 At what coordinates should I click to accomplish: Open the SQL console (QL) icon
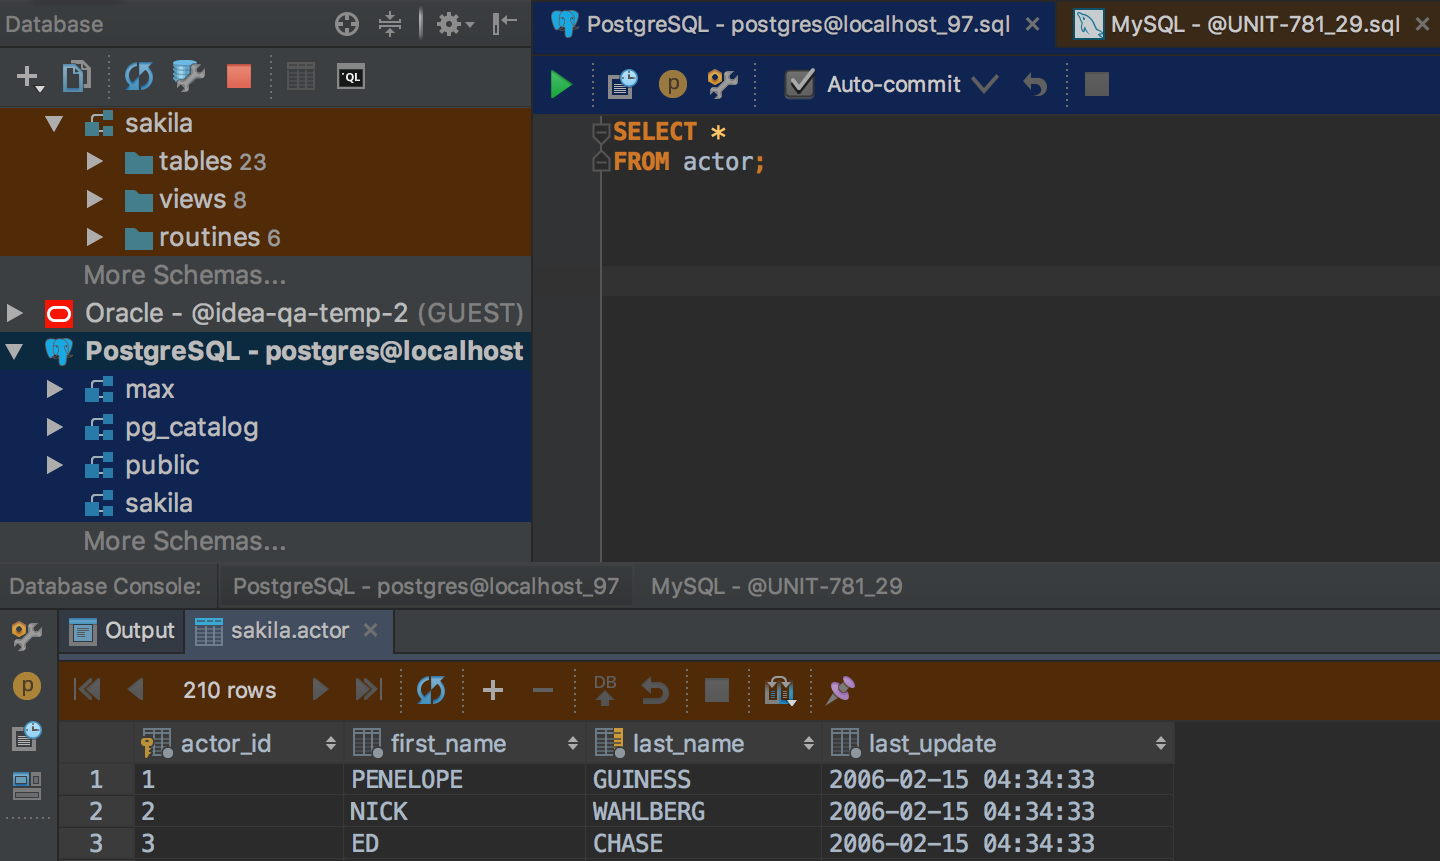351,77
